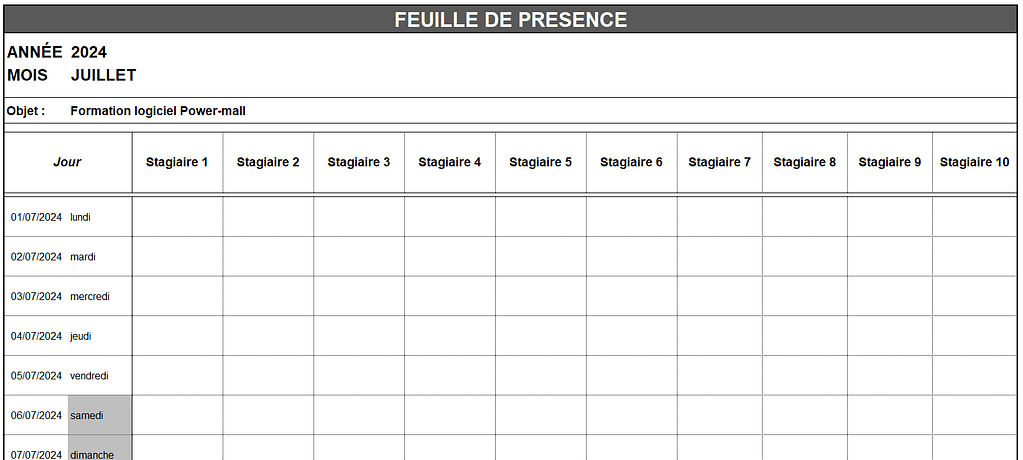Viewport: 1023px width, 460px height.
Task: Click Stagiaire 5 presence cell for mercredi
Action: tap(540, 296)
